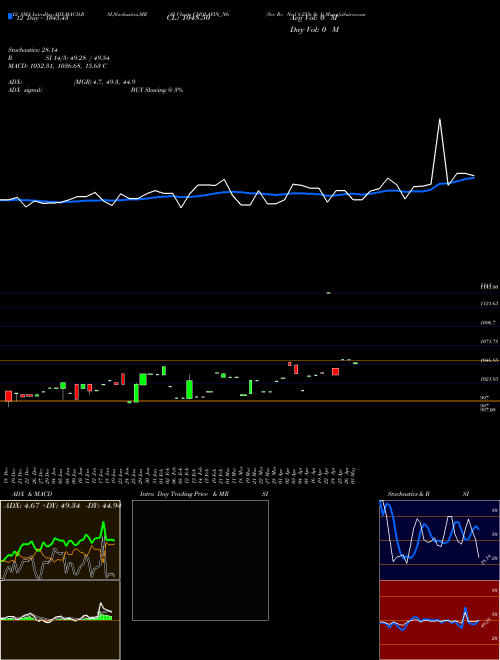This screenshot has height=660, width=500.
Task: Click the 1096.7 price axis label
Action: pyautogui.click(x=488, y=322)
